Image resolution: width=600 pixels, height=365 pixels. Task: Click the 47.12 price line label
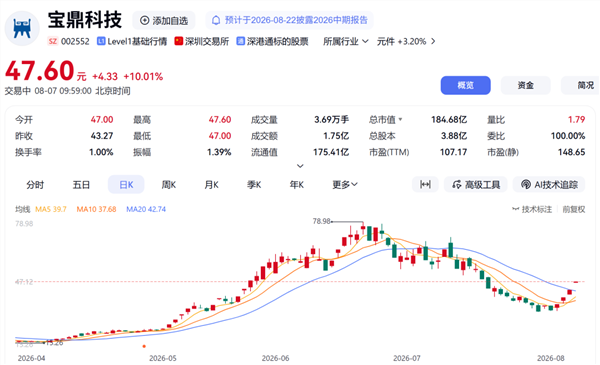[24, 282]
